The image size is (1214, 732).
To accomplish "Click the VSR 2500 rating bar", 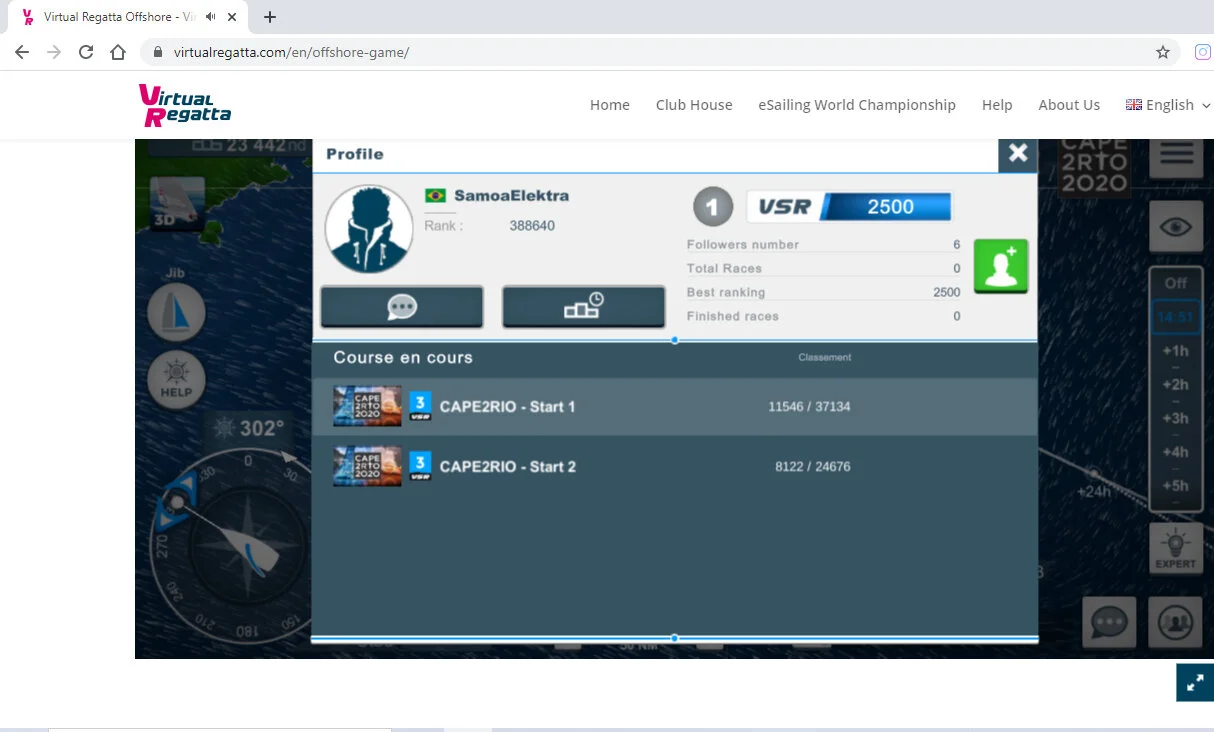I will pyautogui.click(x=849, y=207).
